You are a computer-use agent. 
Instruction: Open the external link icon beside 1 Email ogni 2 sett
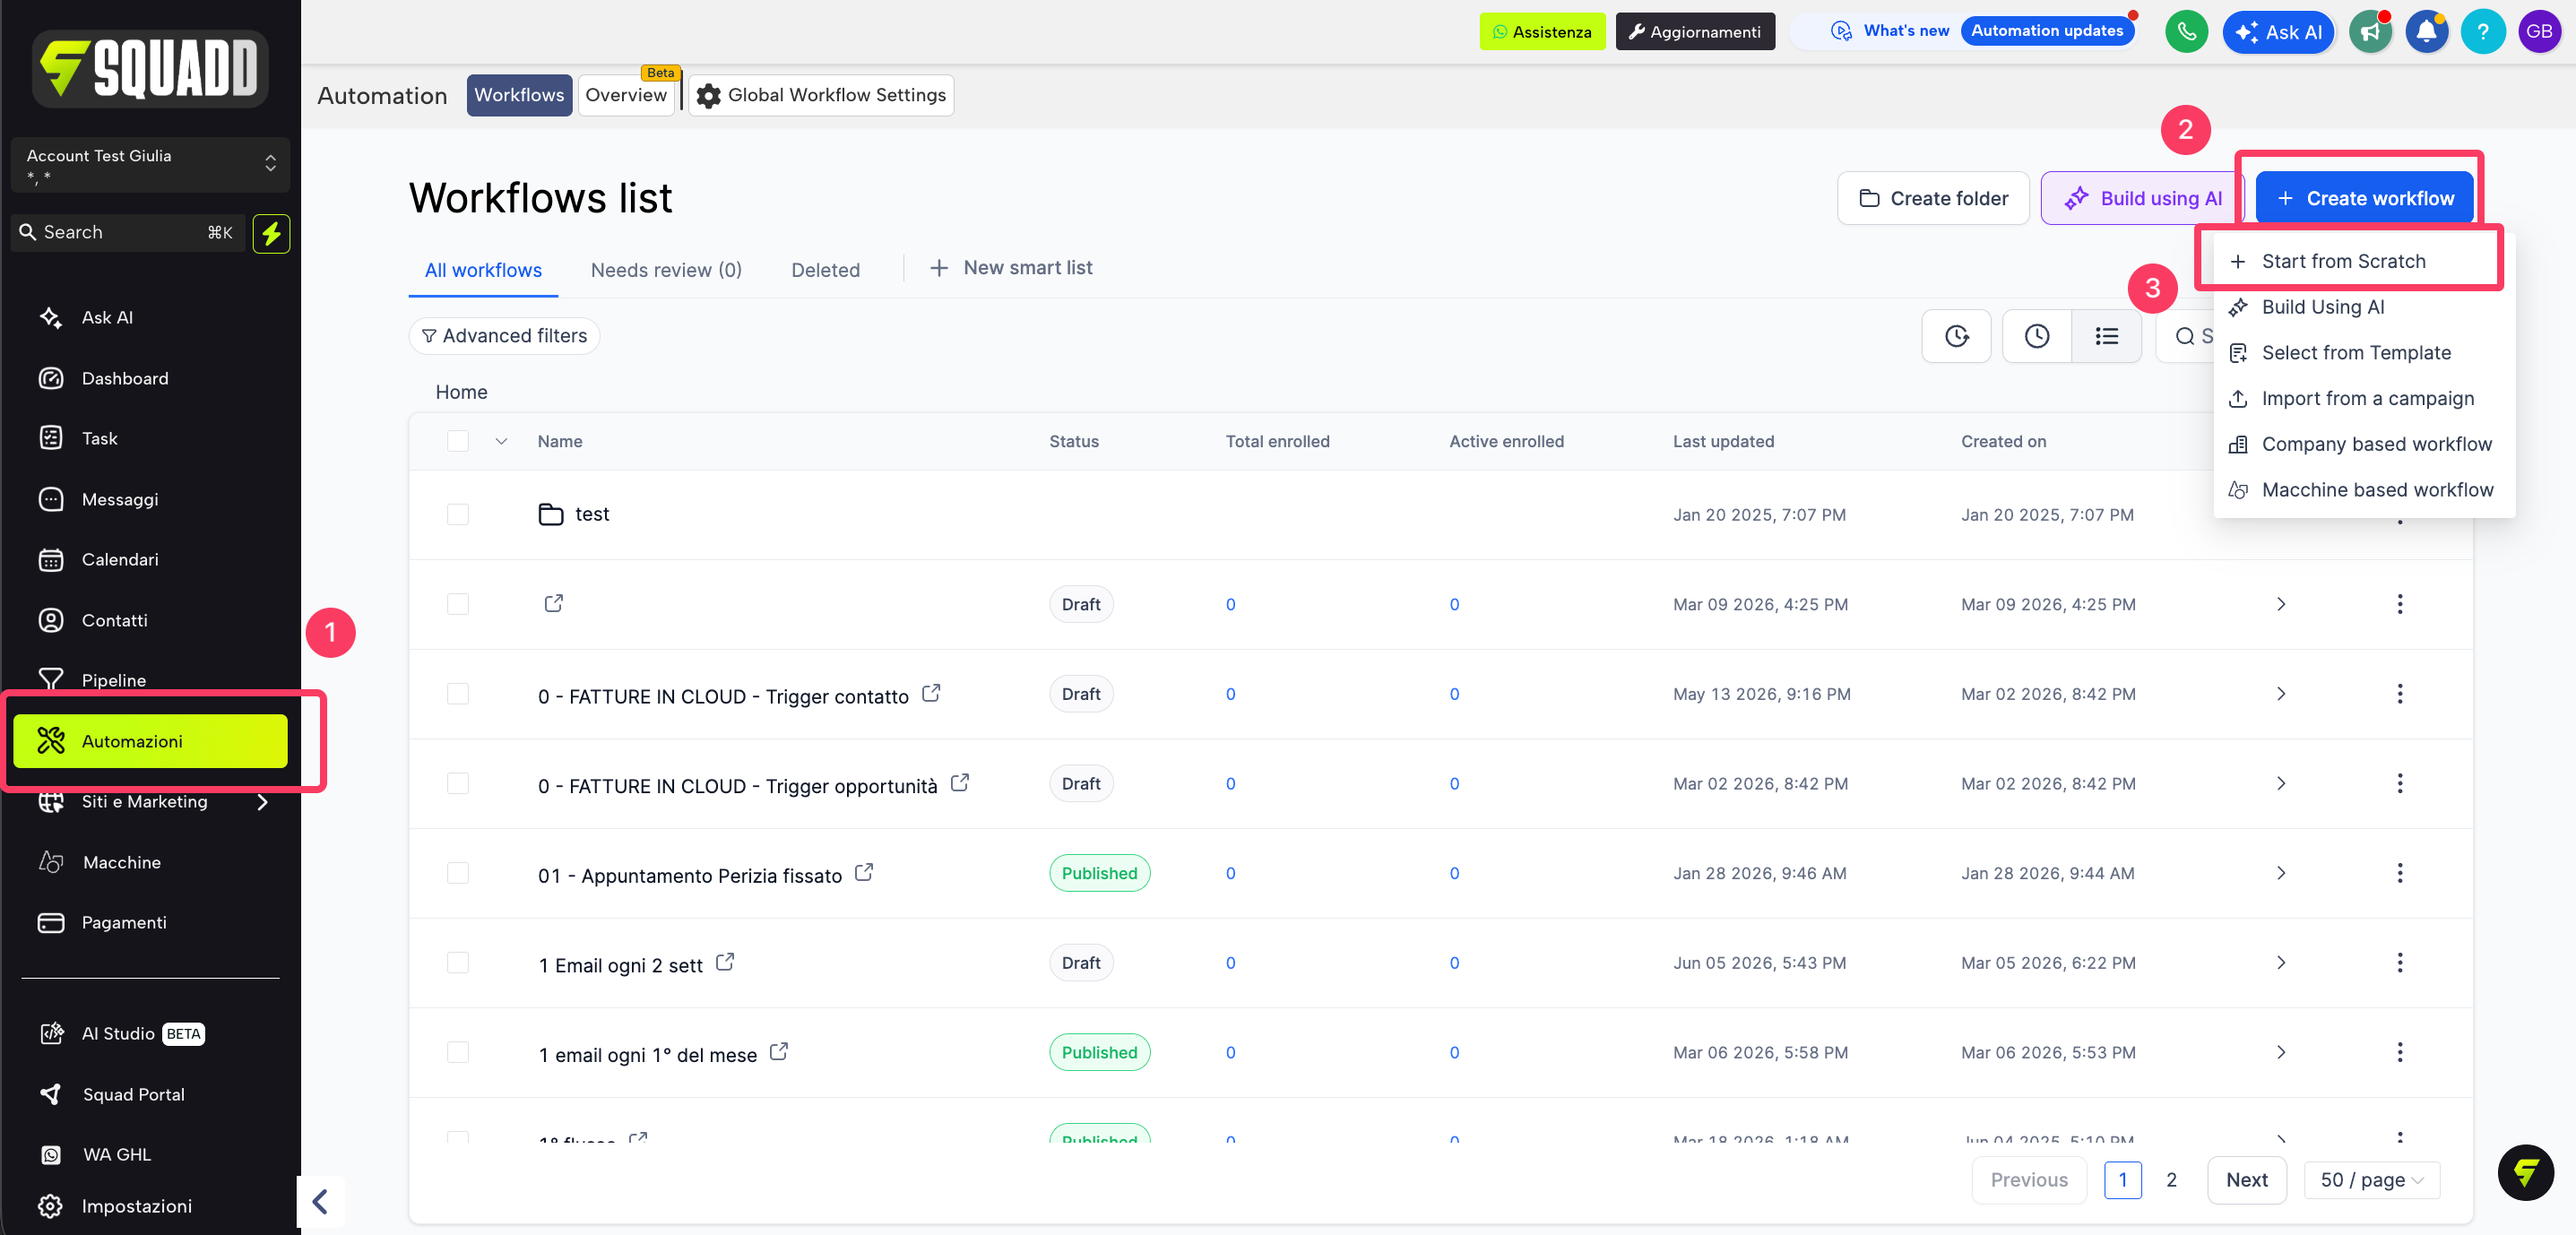[x=725, y=962]
